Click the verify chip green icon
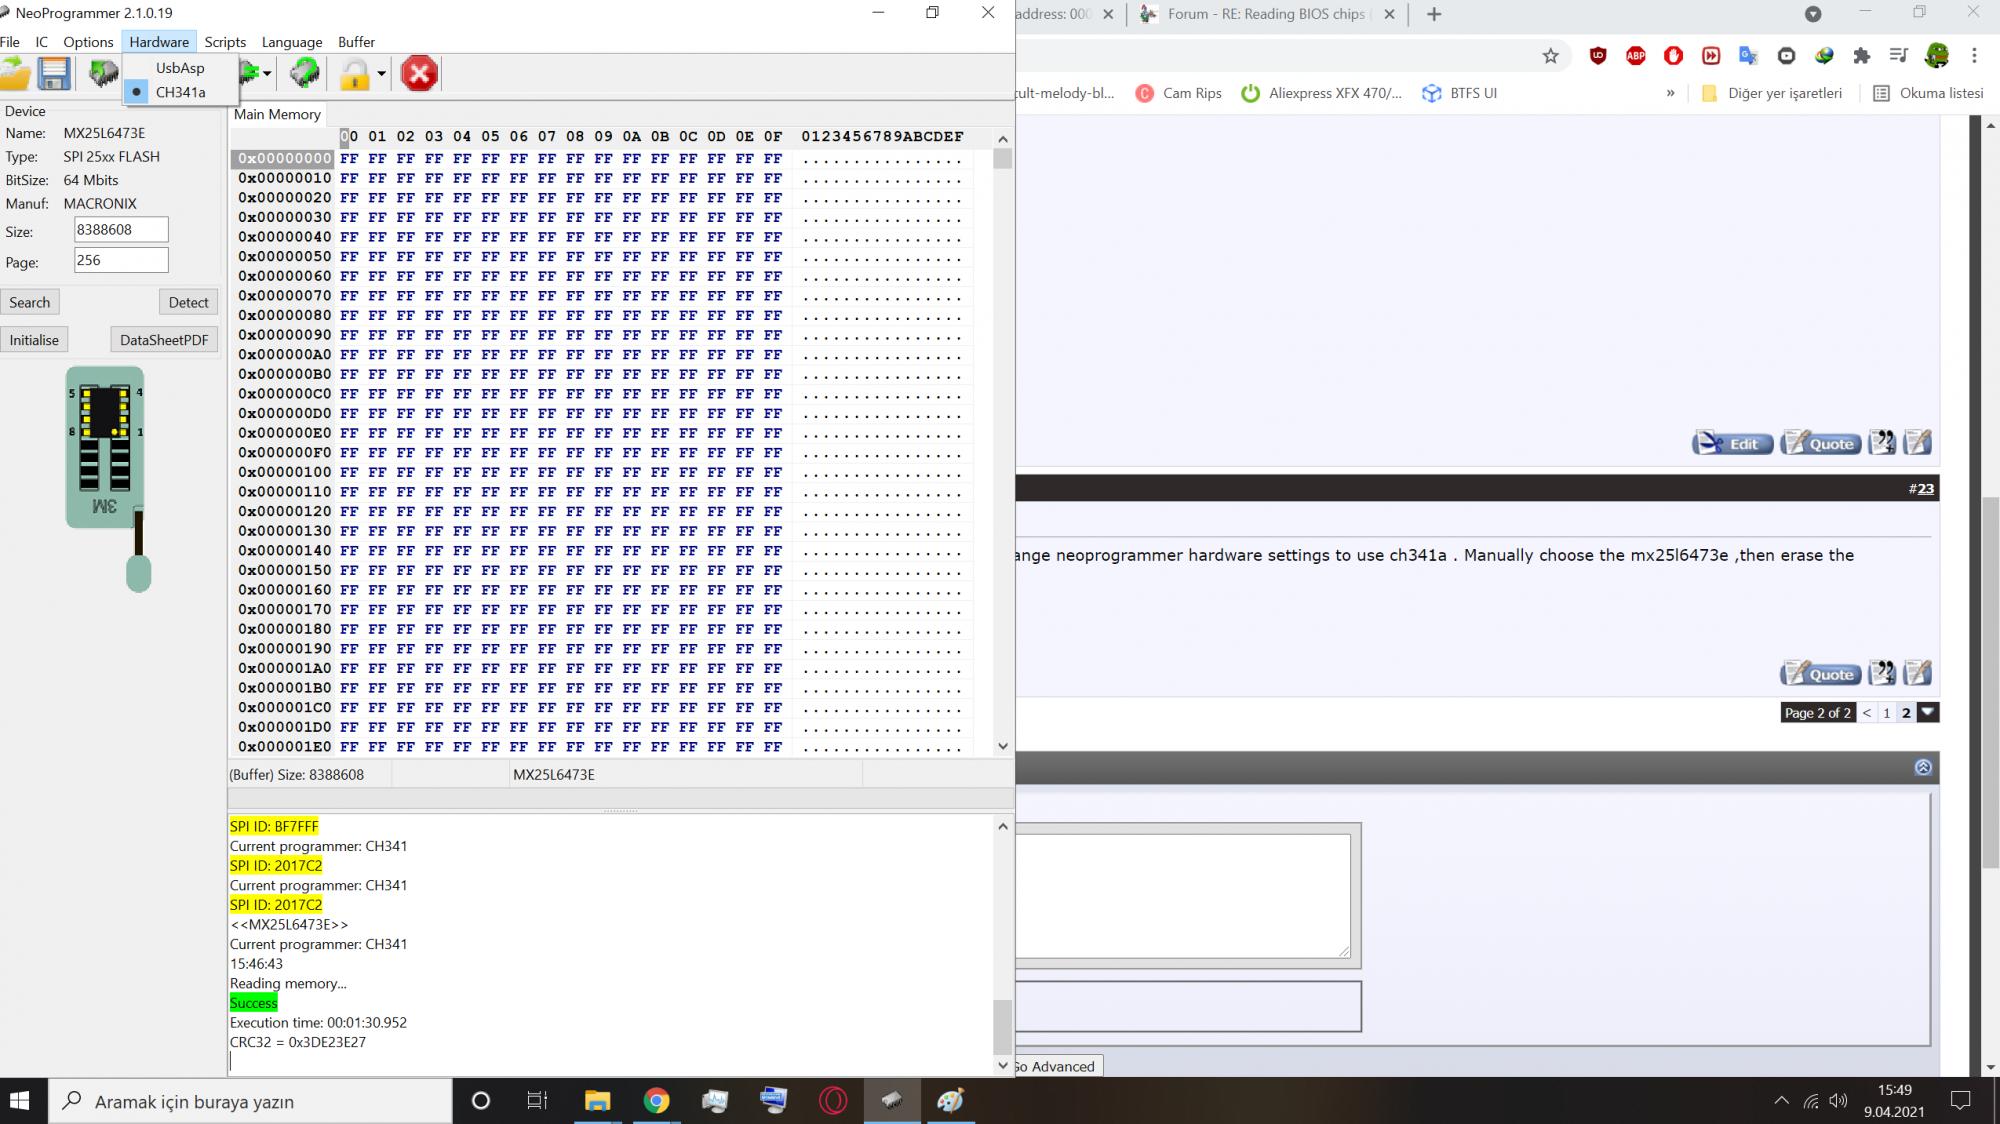The height and width of the screenshot is (1124, 2000). (304, 73)
